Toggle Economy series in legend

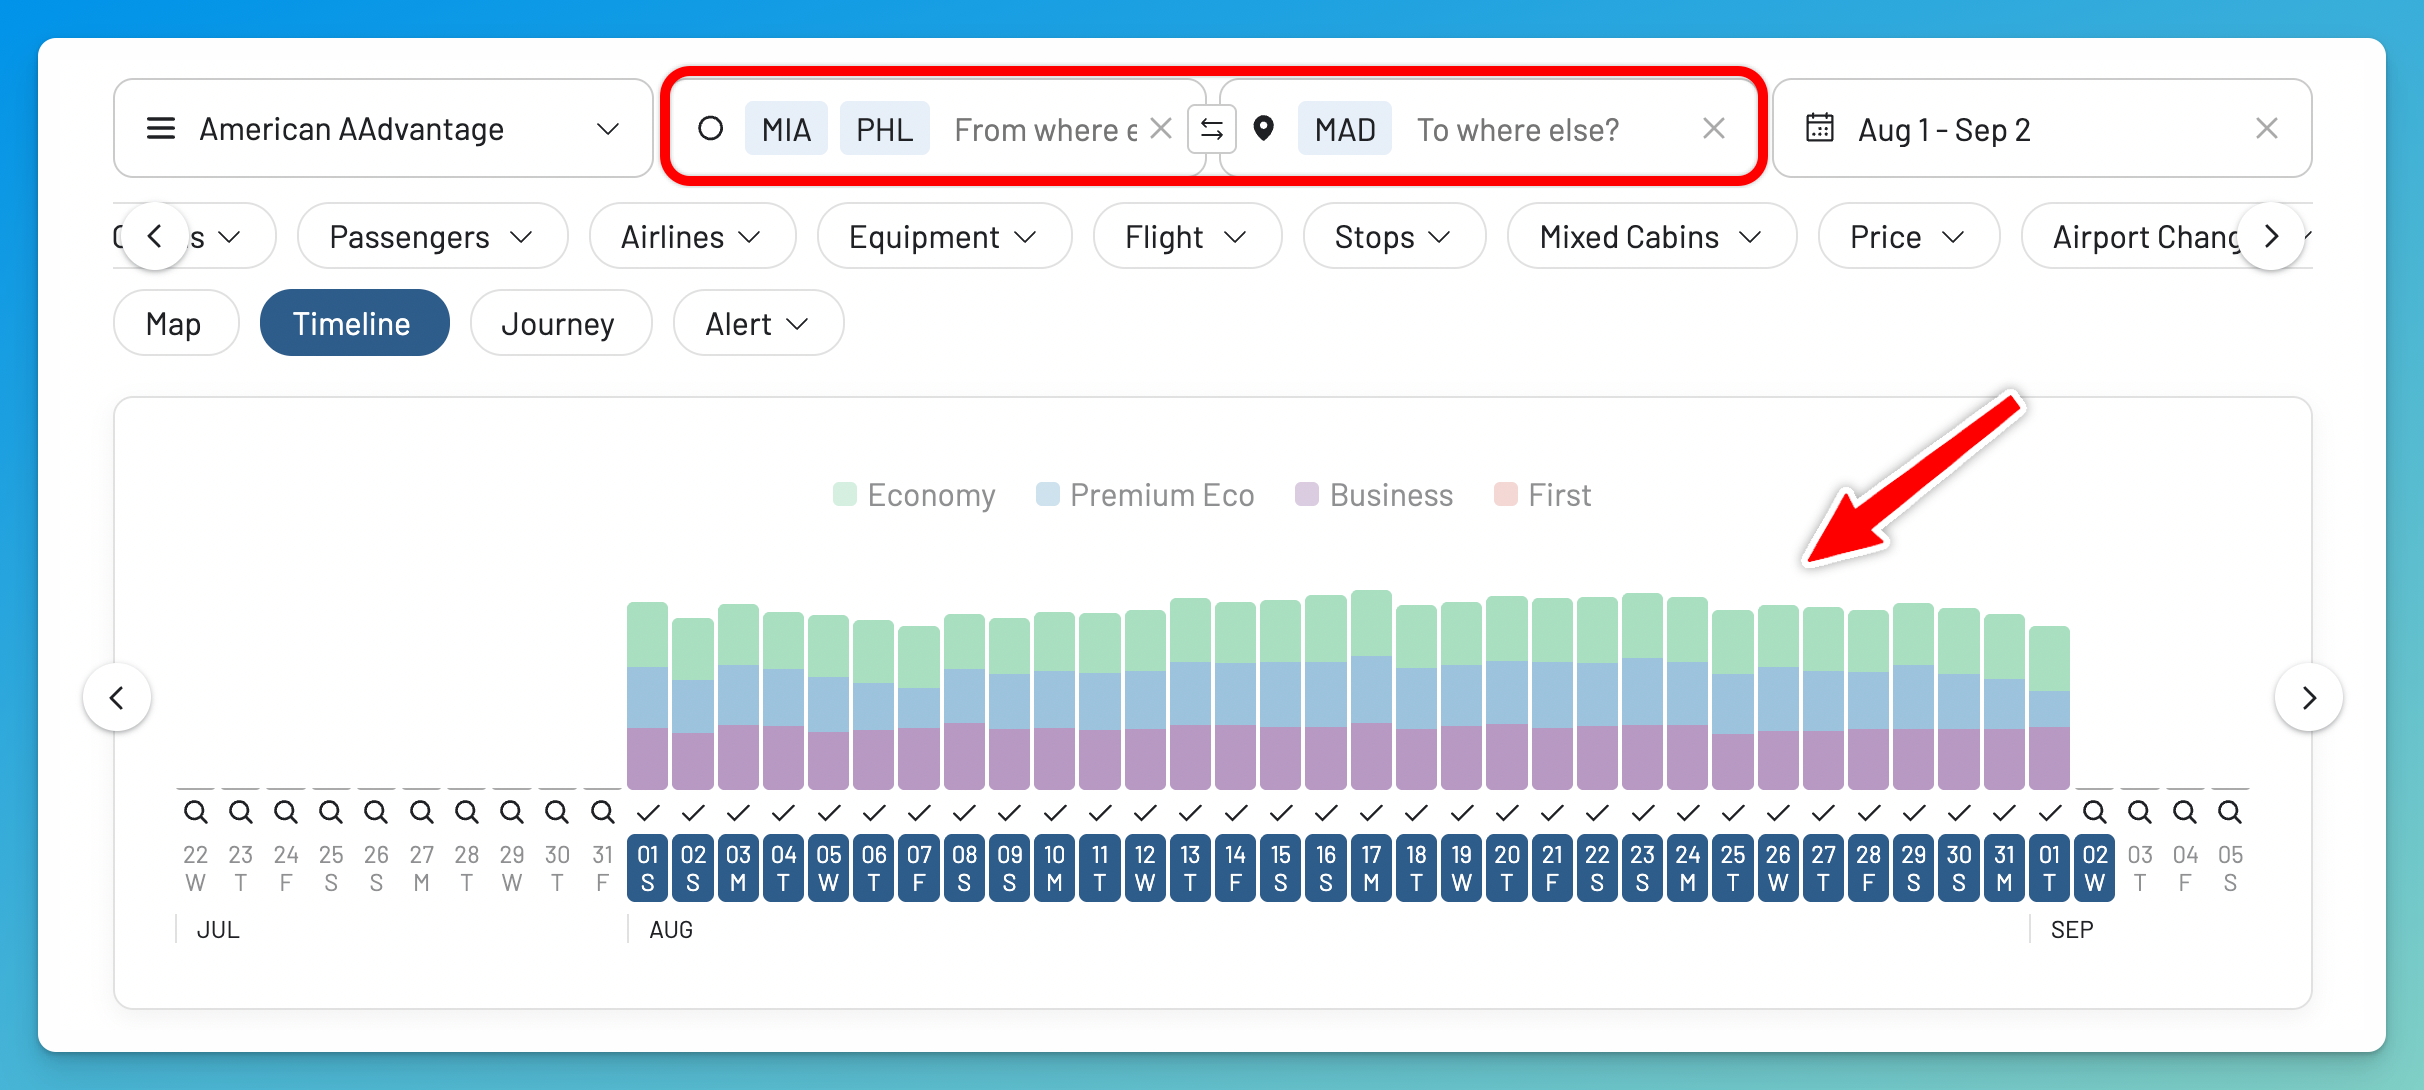pos(914,495)
